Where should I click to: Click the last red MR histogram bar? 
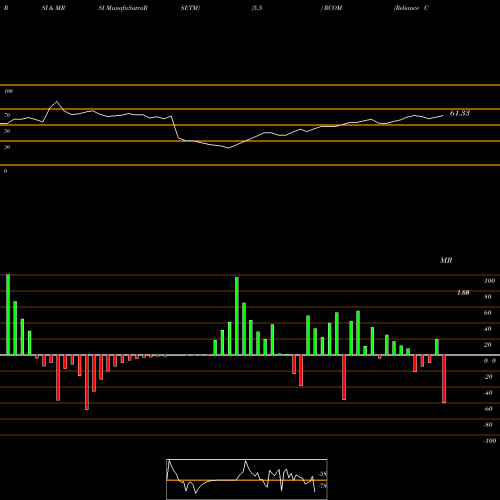pos(444,379)
